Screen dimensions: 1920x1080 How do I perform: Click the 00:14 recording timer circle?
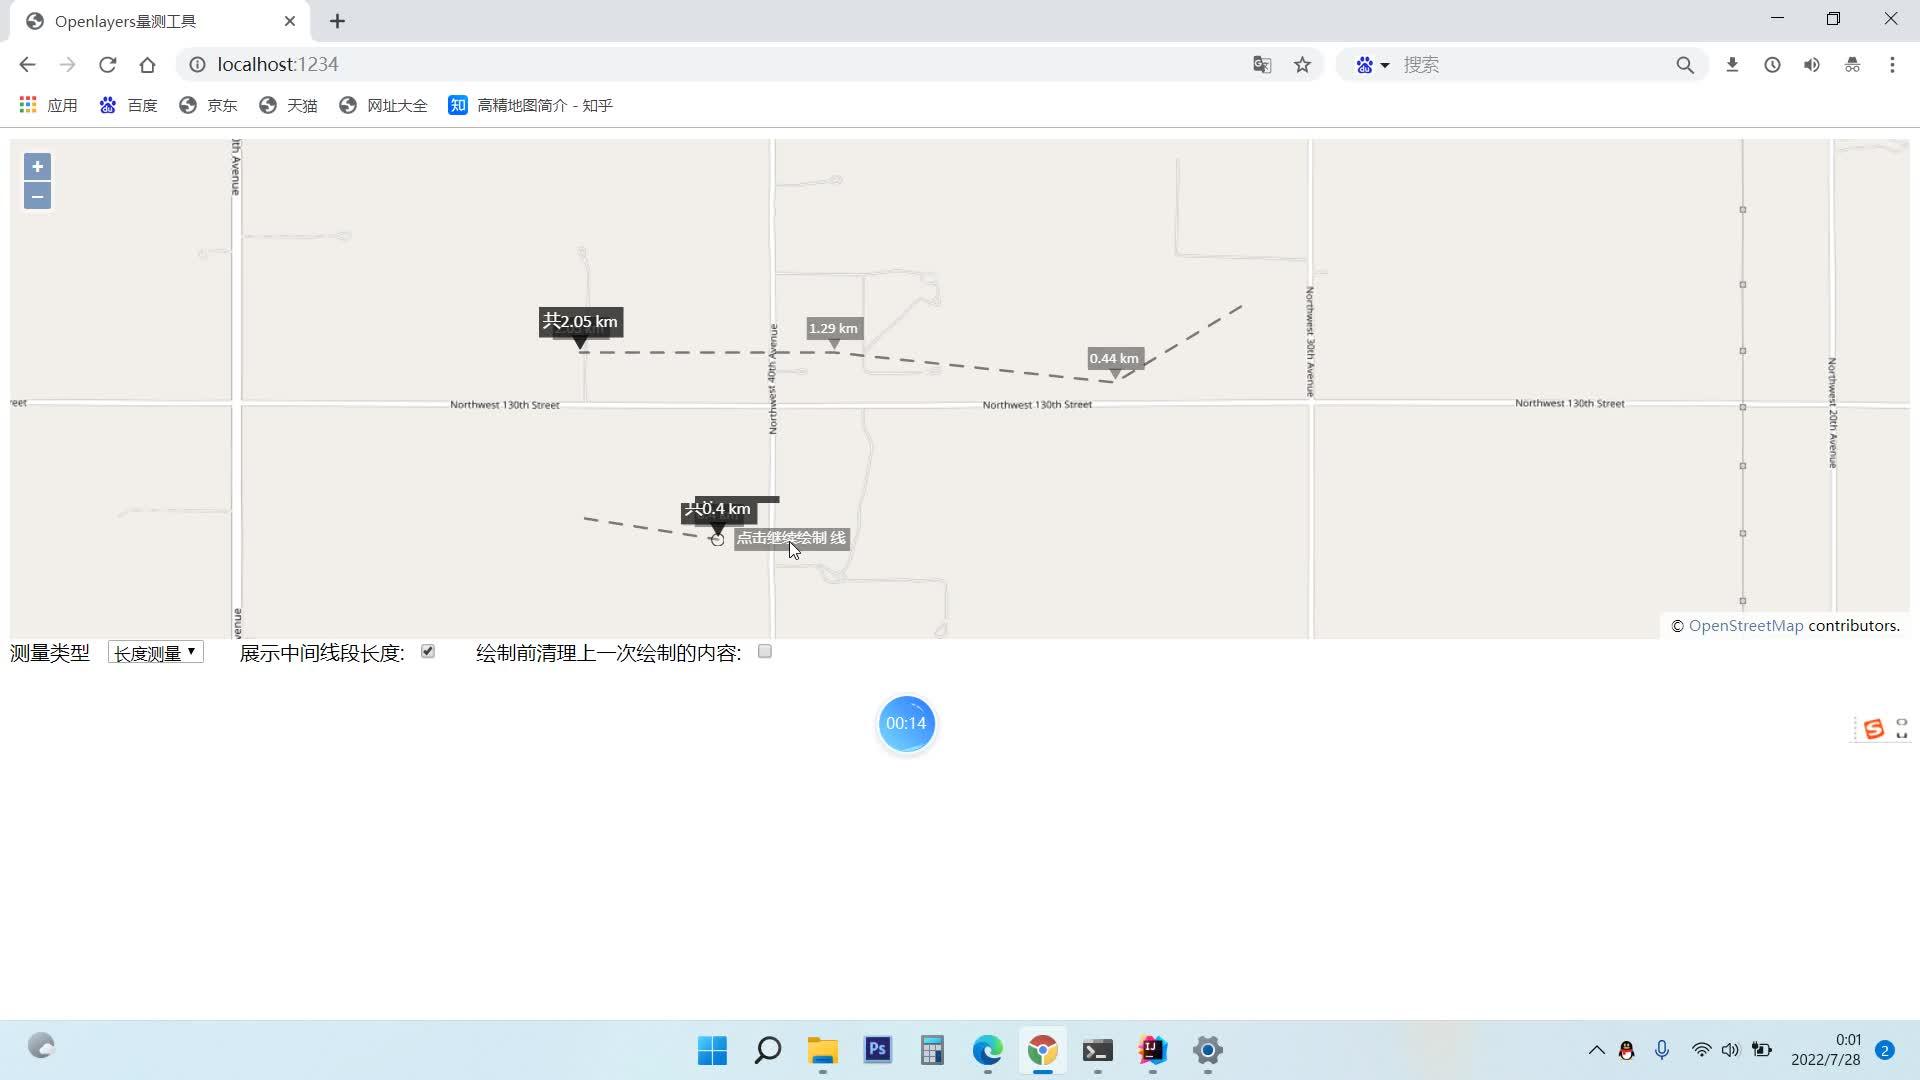(906, 724)
